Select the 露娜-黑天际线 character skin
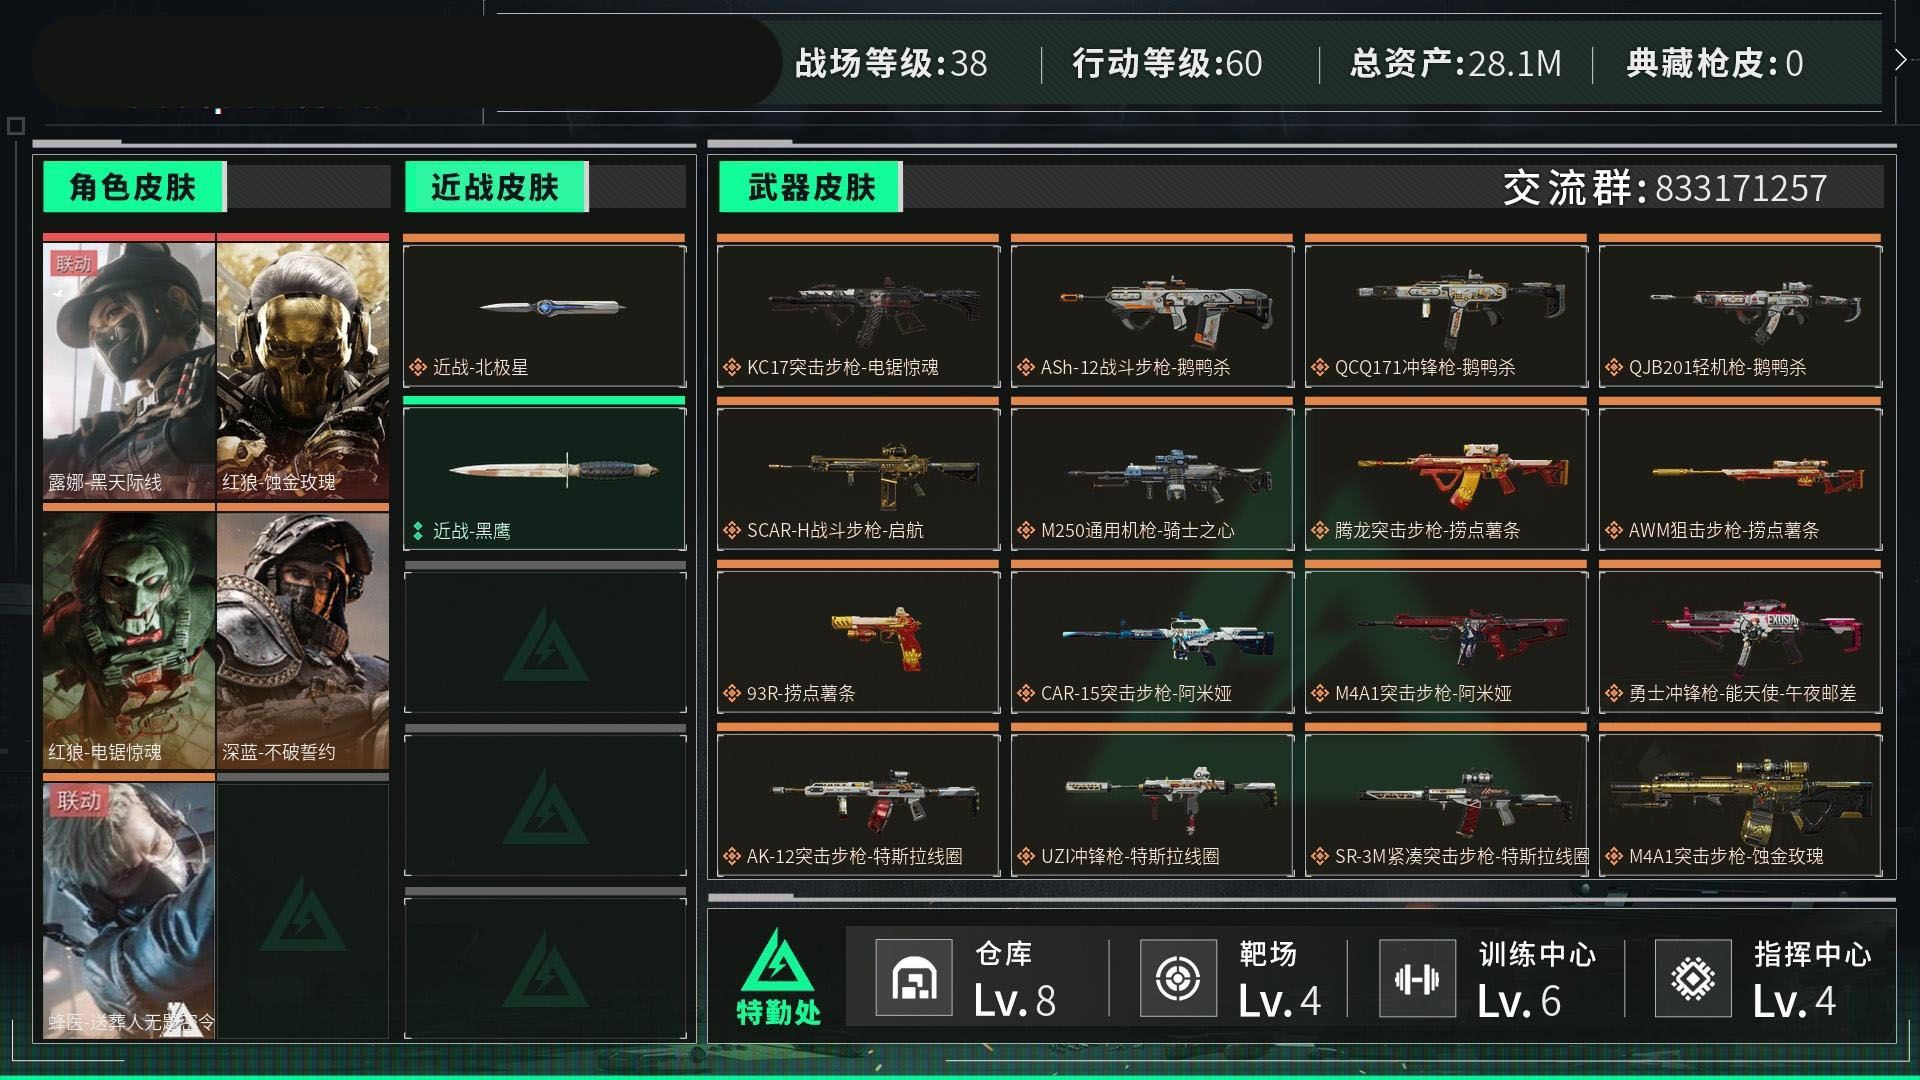Screen dimensions: 1920x1080 pyautogui.click(x=128, y=369)
